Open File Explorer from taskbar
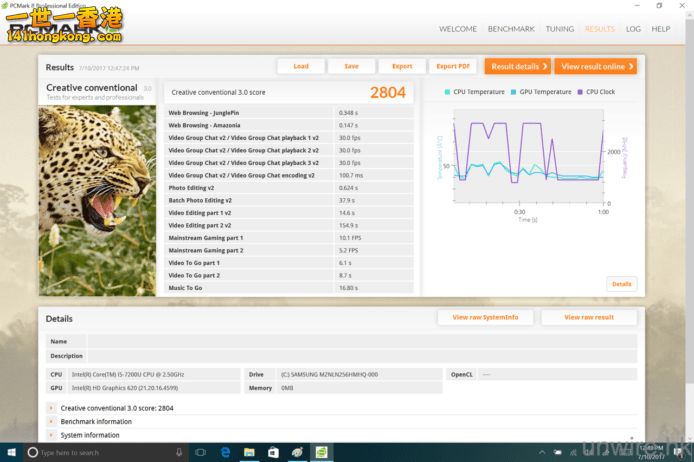This screenshot has width=694, height=462. (x=249, y=452)
